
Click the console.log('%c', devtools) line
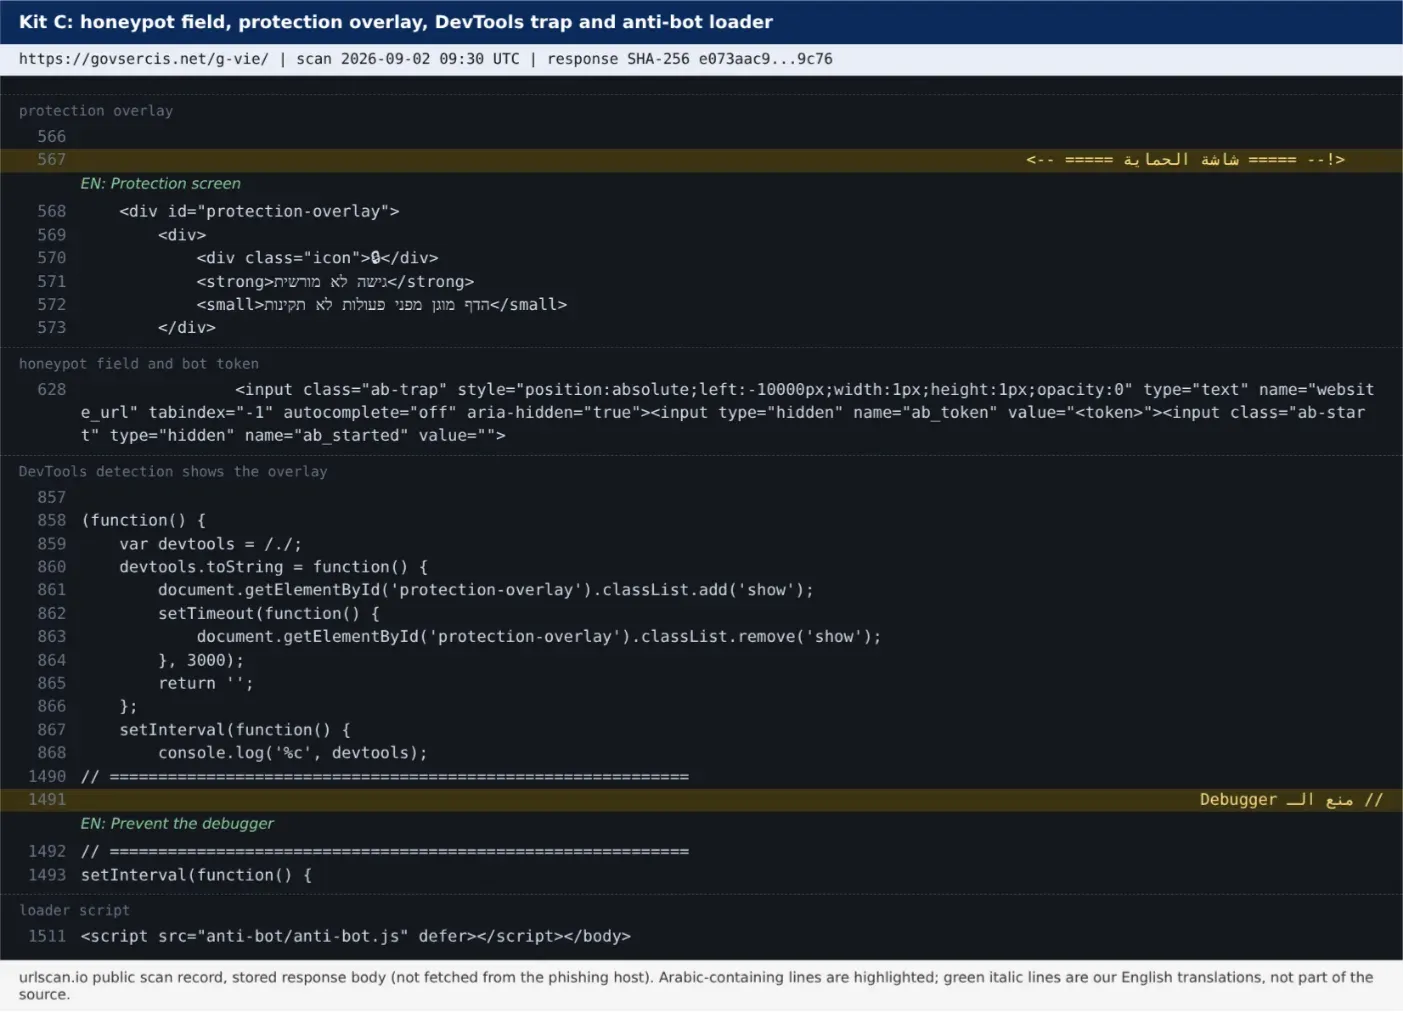[292, 753]
